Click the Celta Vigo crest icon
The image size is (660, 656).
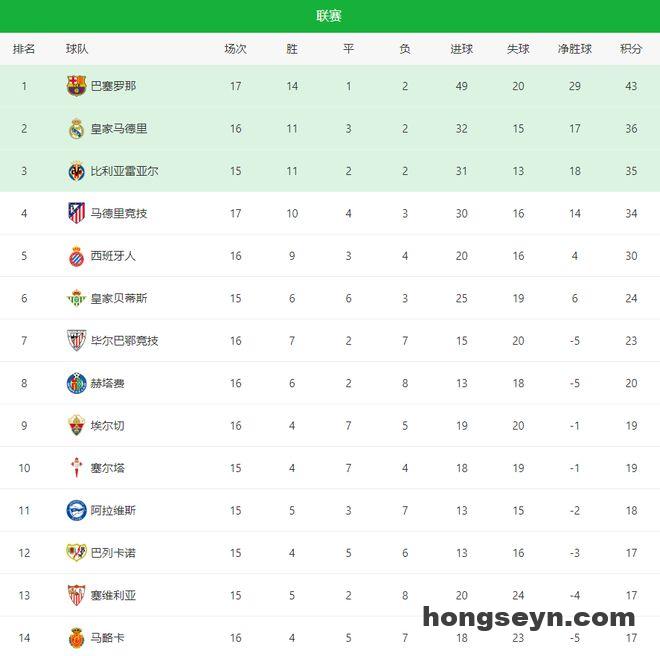[76, 468]
